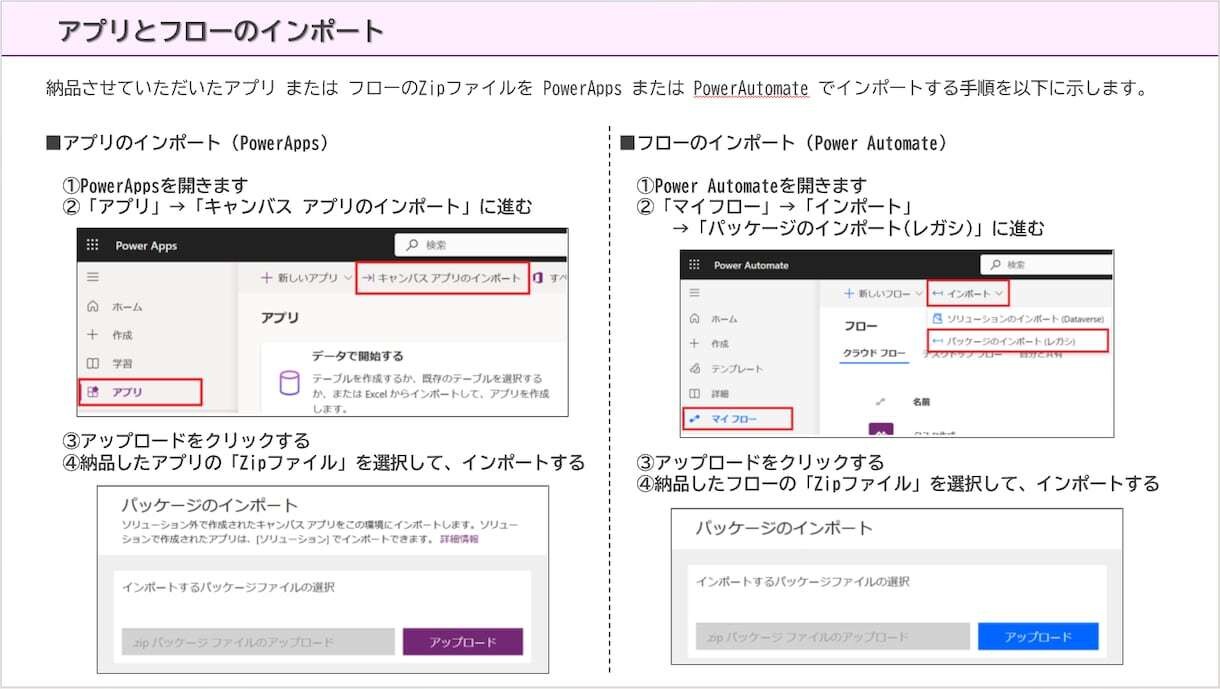Click the Power Automate 検索 search box
This screenshot has width=1220, height=689.
(x=1045, y=264)
